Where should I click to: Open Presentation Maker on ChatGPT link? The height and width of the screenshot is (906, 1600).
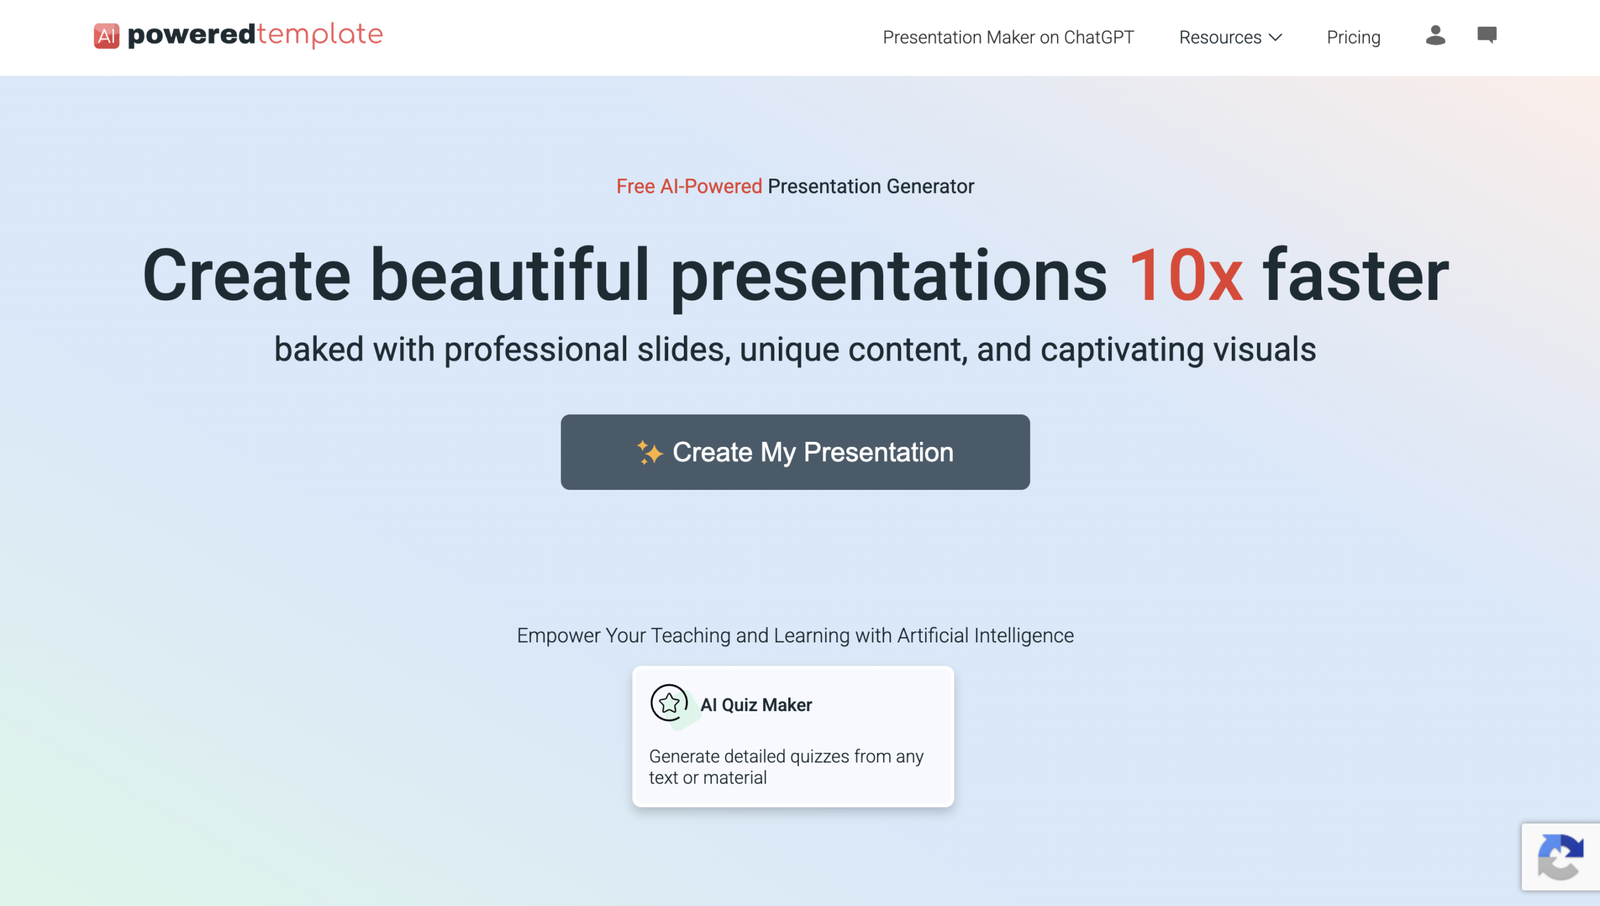1008,37
